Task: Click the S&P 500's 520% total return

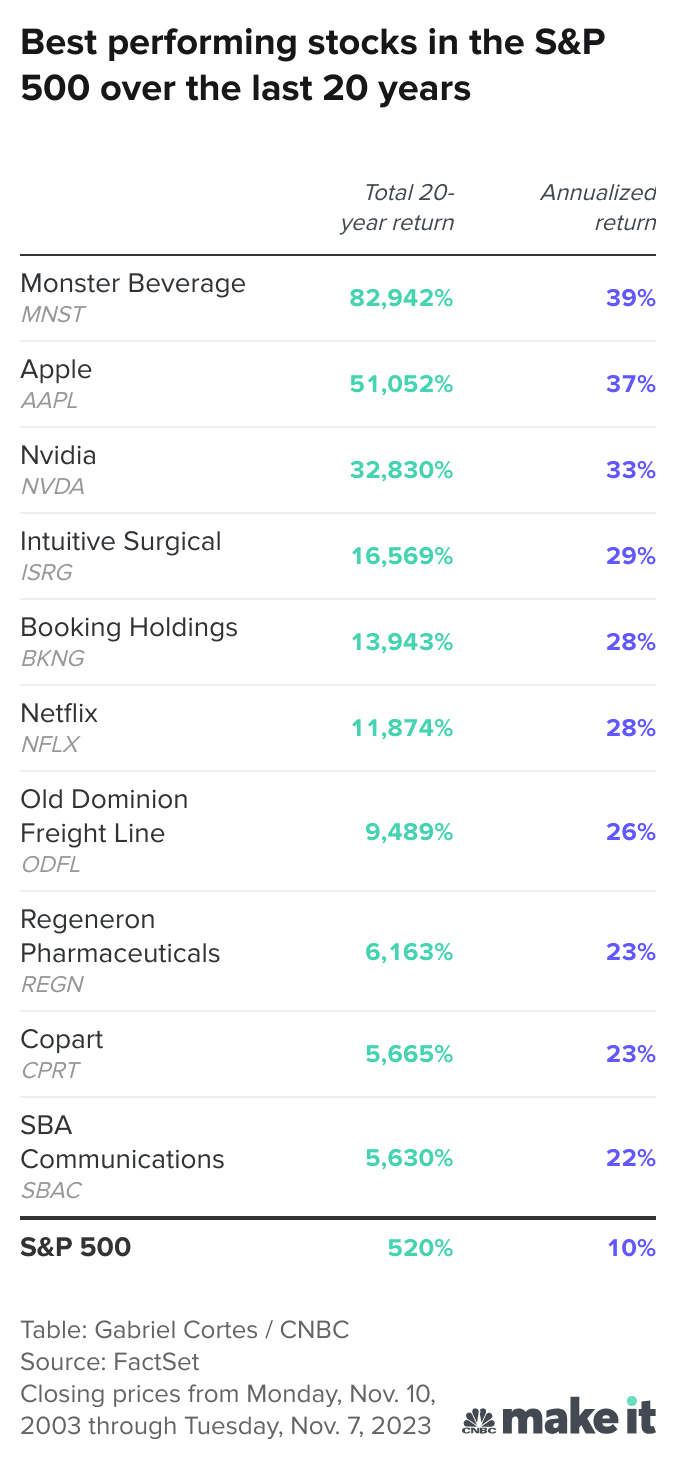Action: pyautogui.click(x=420, y=1248)
